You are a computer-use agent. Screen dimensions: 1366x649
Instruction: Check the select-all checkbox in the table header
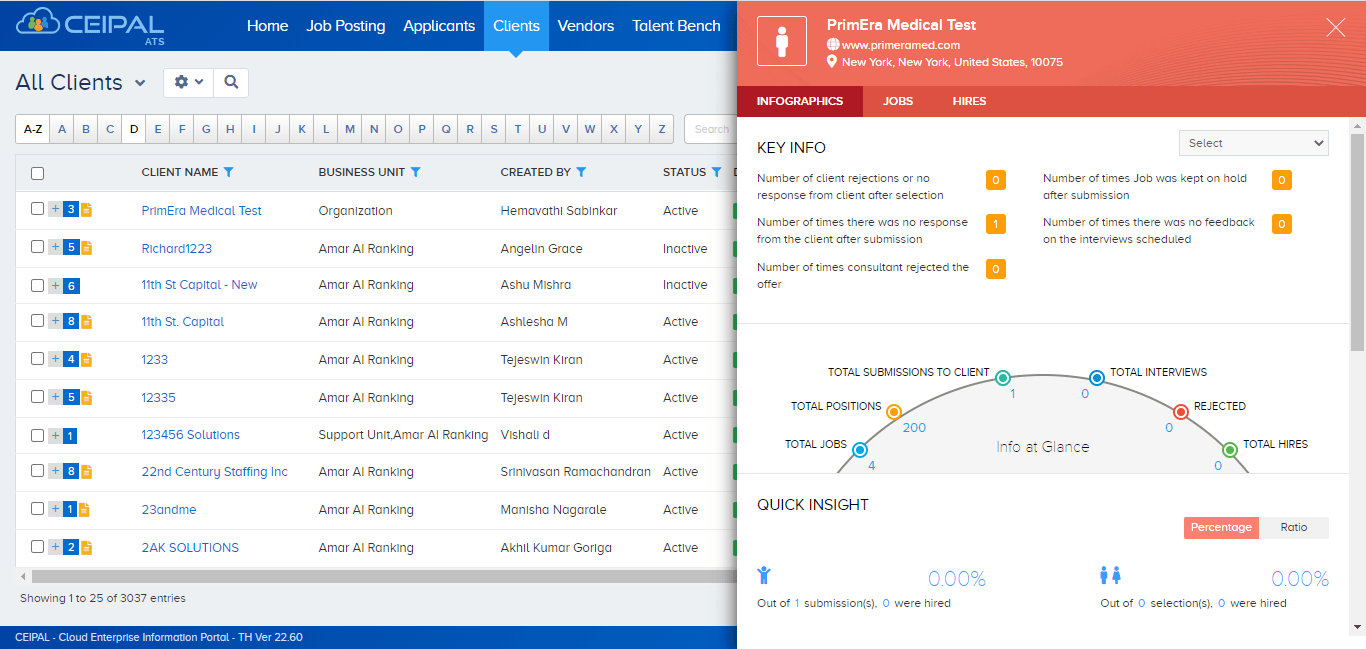tap(37, 173)
